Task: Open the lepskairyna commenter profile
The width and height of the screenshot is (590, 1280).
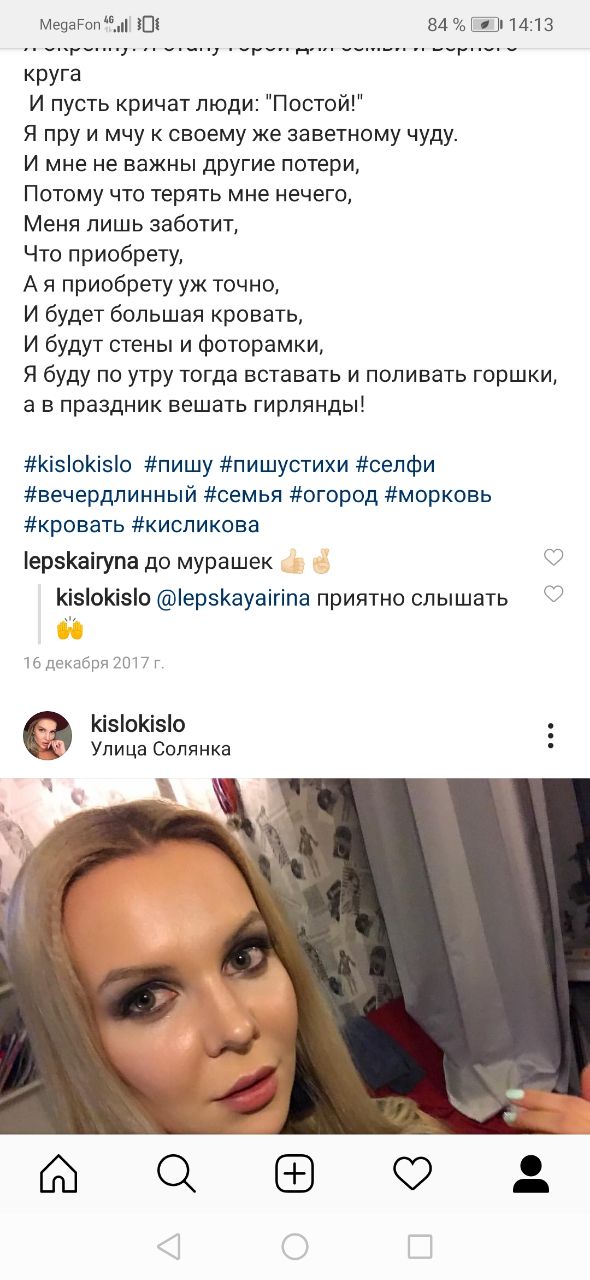Action: pyautogui.click(x=81, y=562)
